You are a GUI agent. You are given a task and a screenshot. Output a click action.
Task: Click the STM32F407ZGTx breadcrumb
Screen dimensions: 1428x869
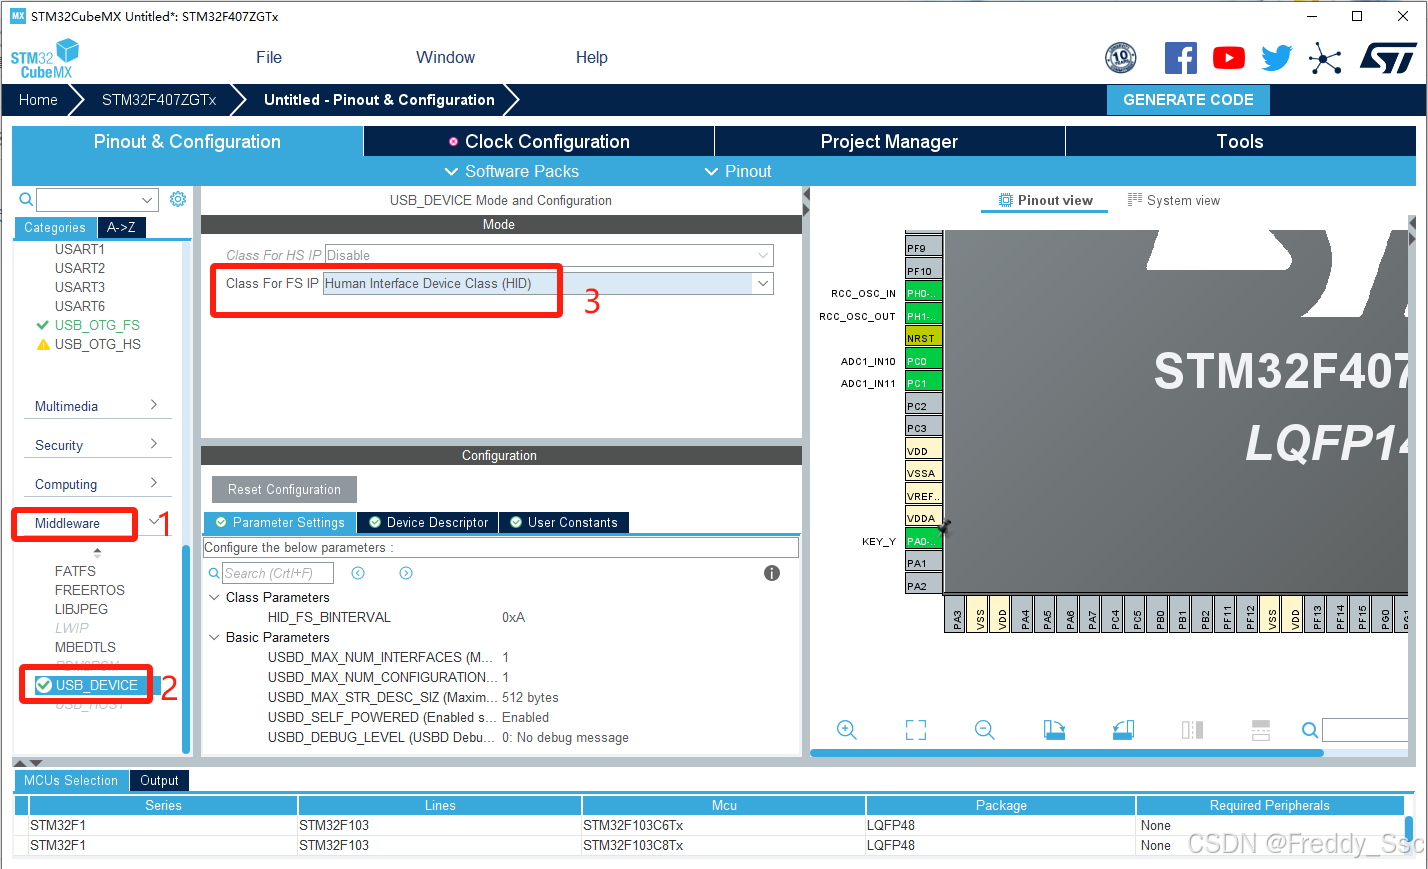coord(159,100)
